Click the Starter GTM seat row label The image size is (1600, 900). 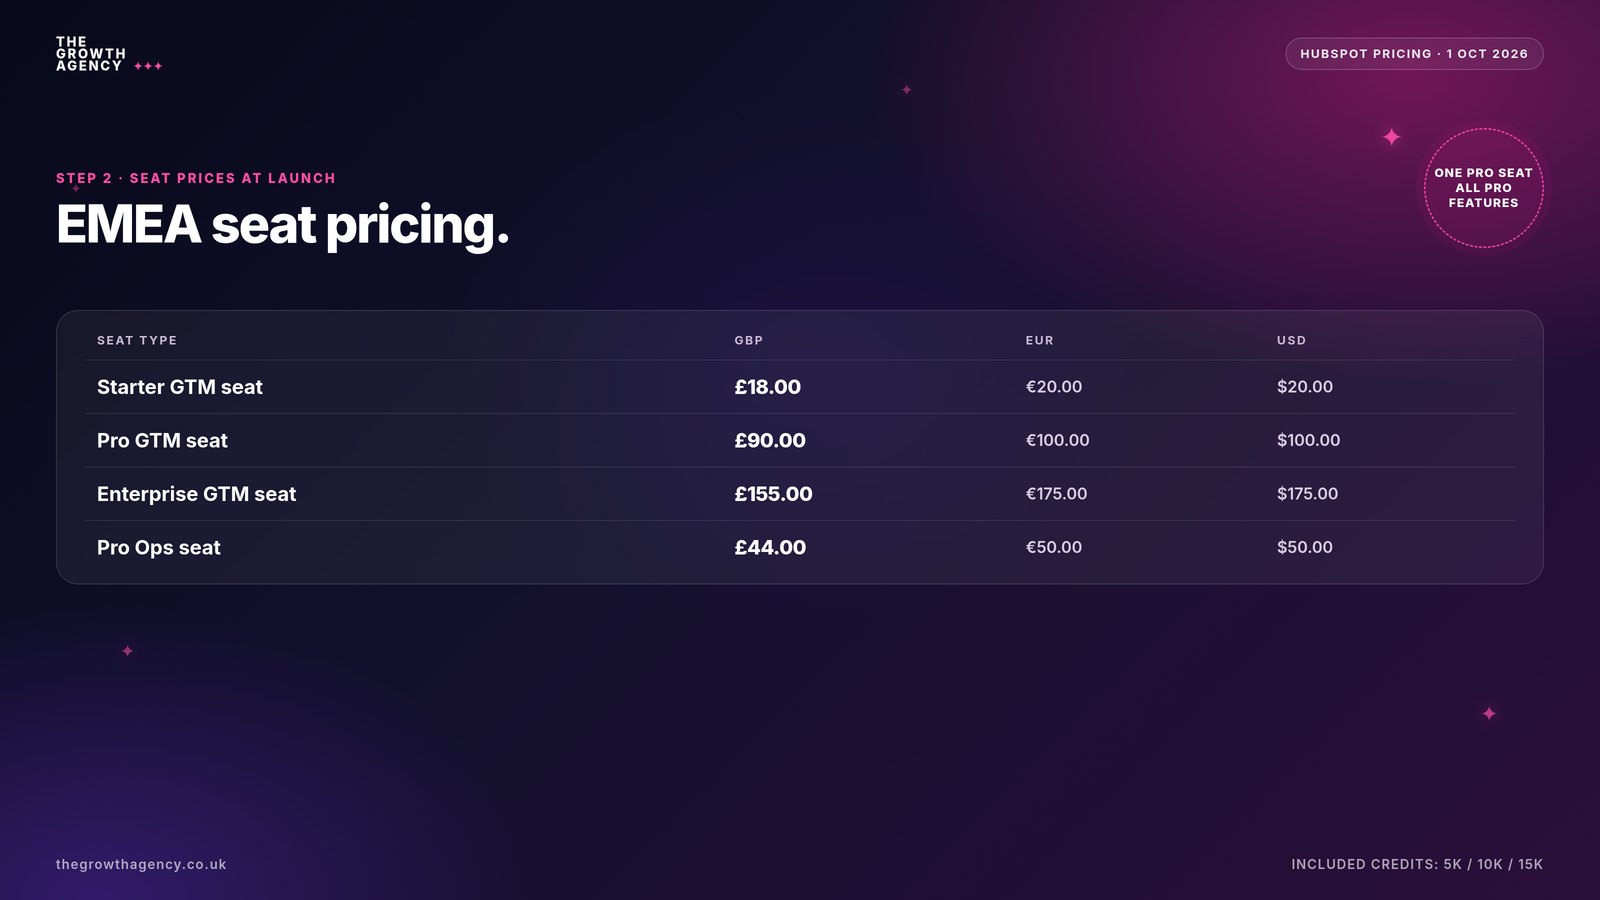(x=180, y=387)
